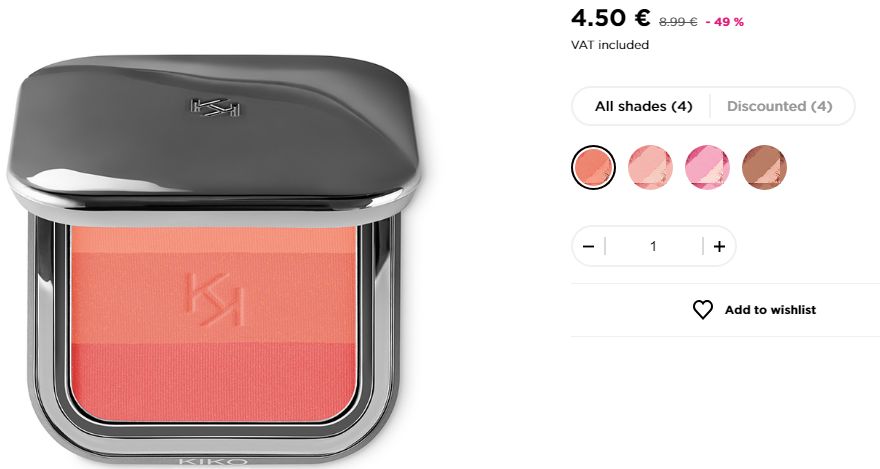Choose the light pink shade swatch
The height and width of the screenshot is (469, 880).
point(650,167)
